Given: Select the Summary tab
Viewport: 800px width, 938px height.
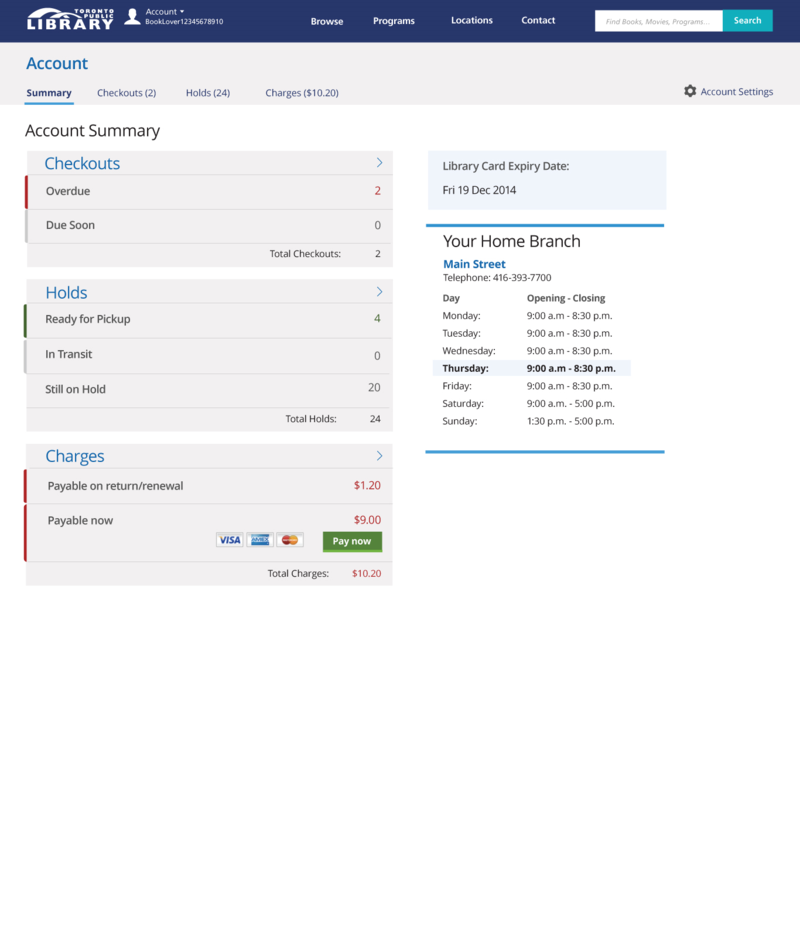Looking at the screenshot, I should pyautogui.click(x=49, y=93).
